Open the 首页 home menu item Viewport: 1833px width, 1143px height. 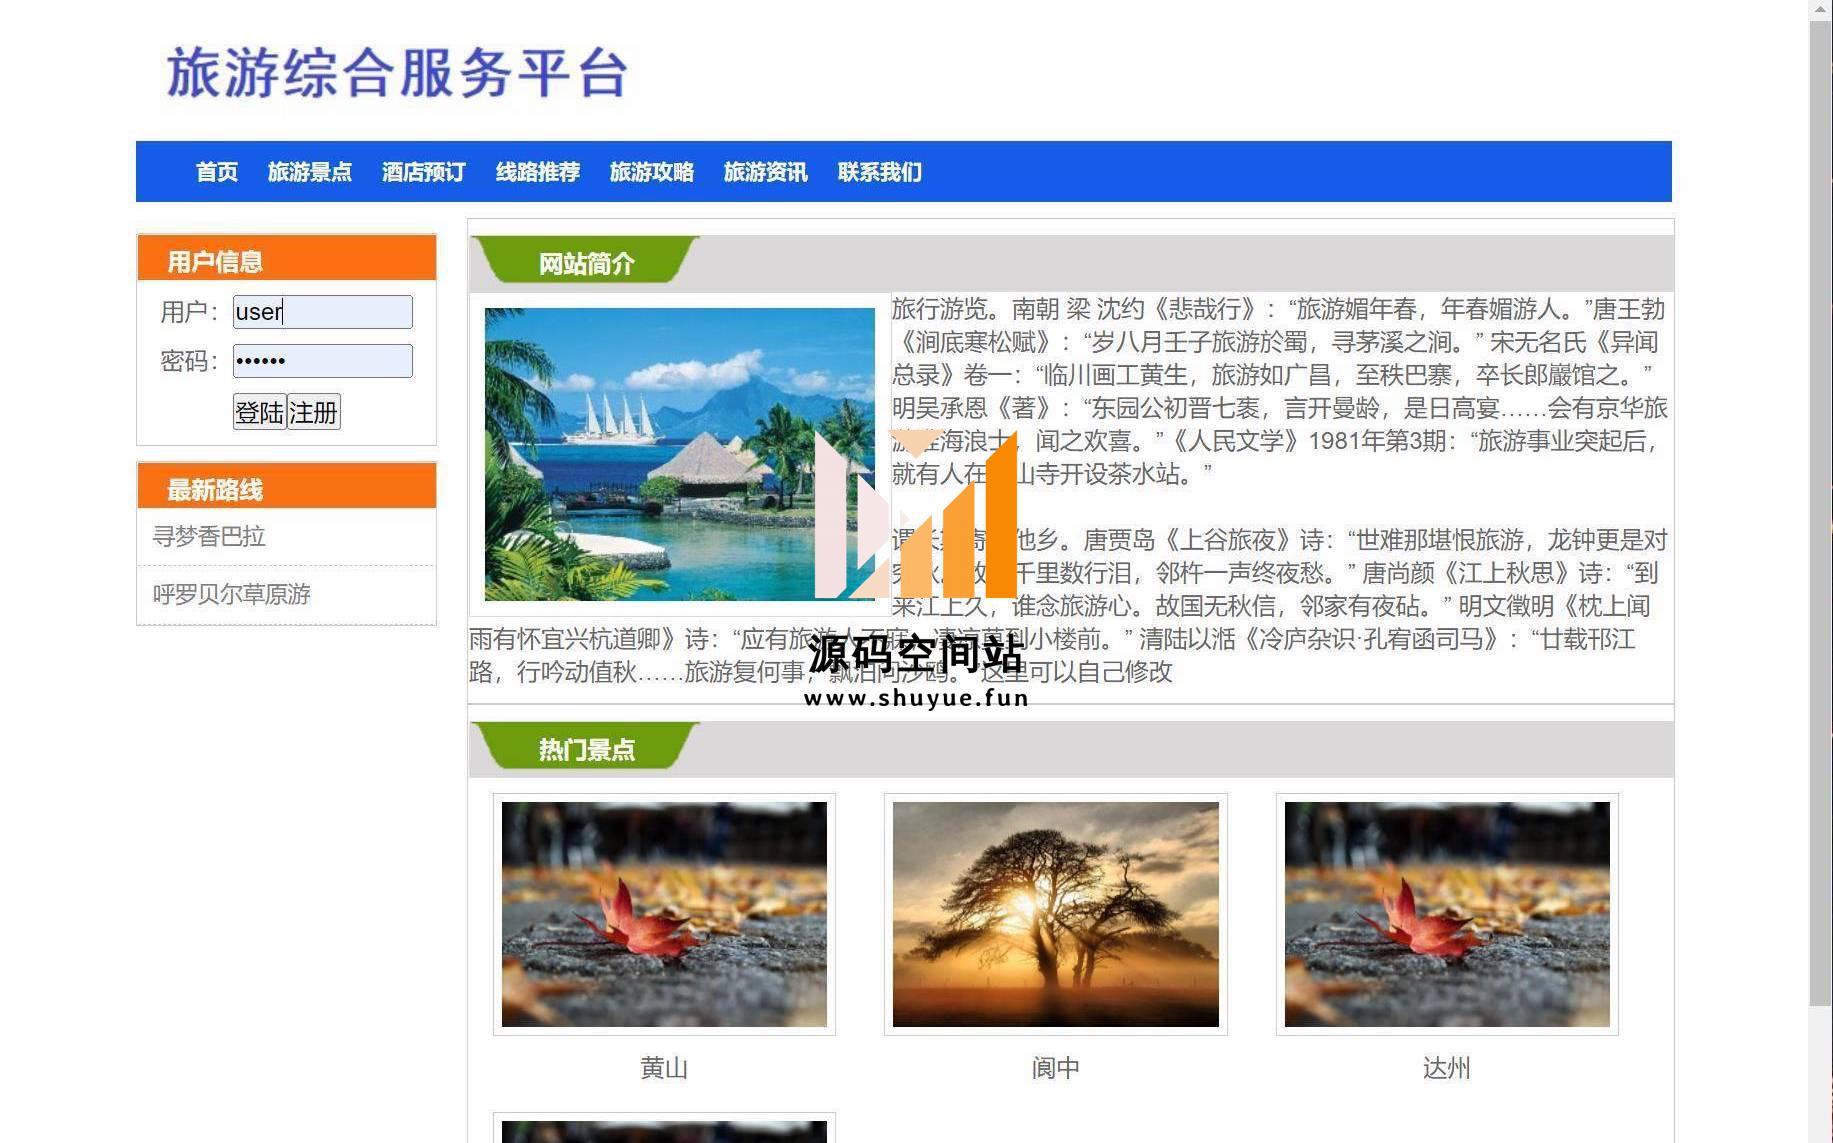(x=216, y=172)
